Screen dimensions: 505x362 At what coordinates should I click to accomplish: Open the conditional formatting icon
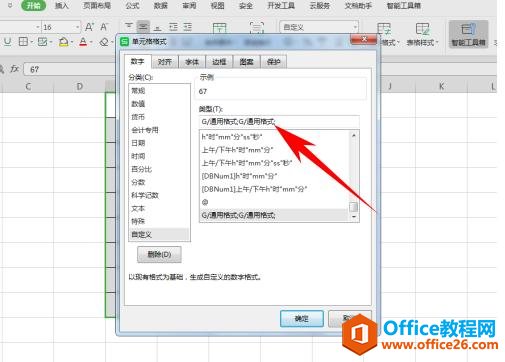point(384,28)
